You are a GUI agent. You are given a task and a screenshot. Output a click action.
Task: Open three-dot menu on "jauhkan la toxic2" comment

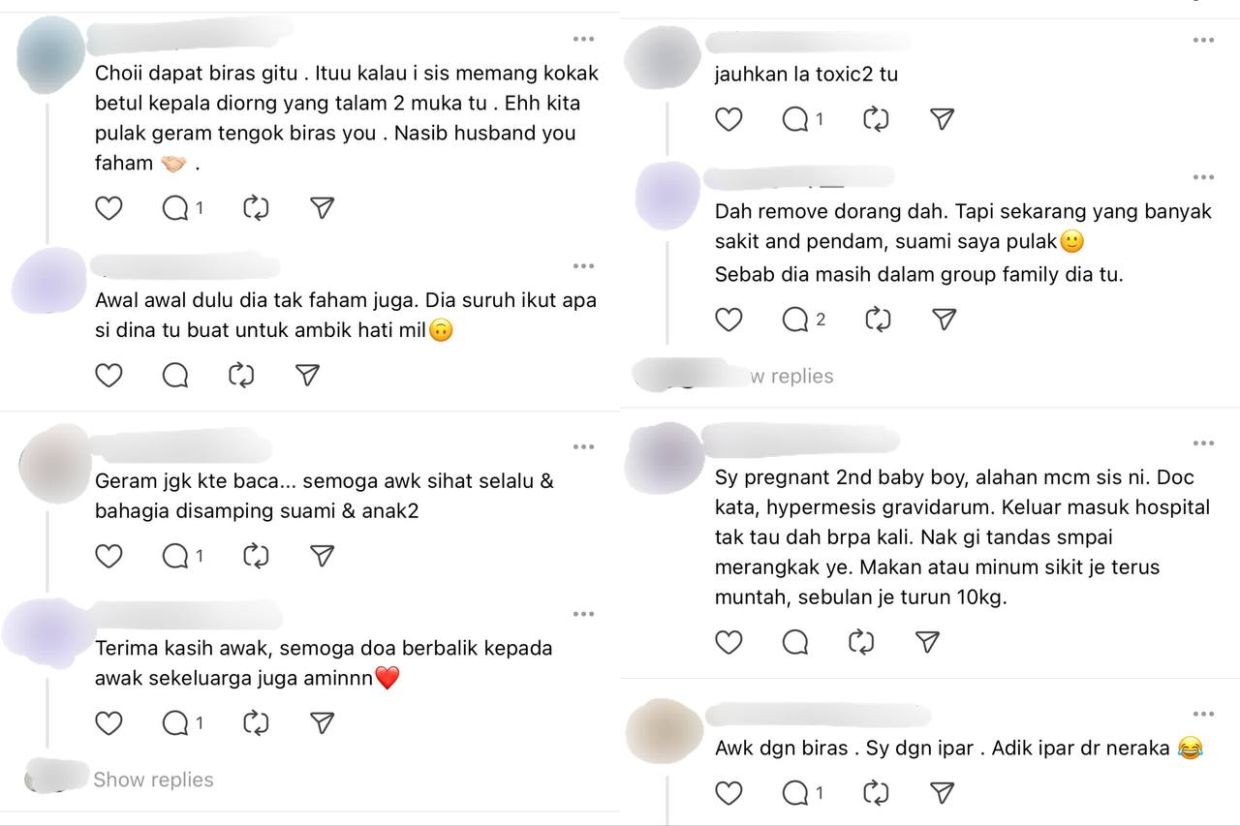pos(1203,39)
